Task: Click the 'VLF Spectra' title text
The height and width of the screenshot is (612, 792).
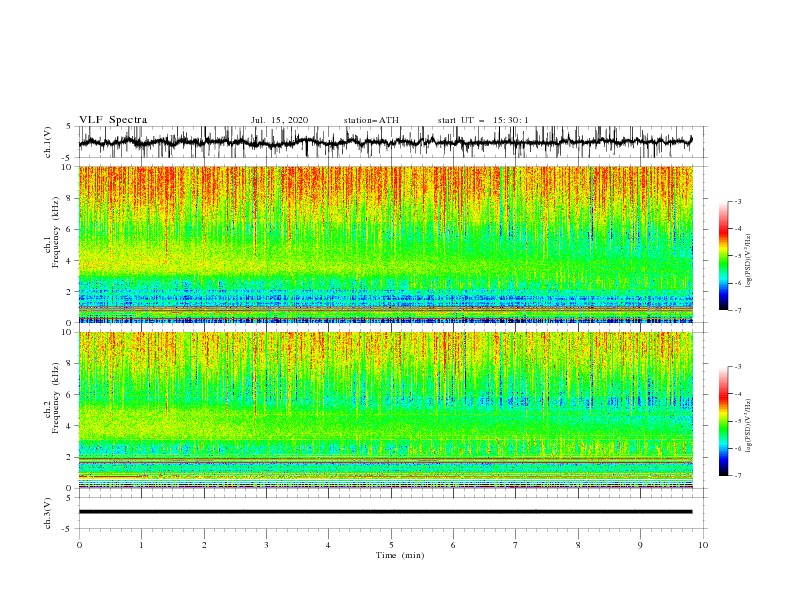Action: pos(113,120)
